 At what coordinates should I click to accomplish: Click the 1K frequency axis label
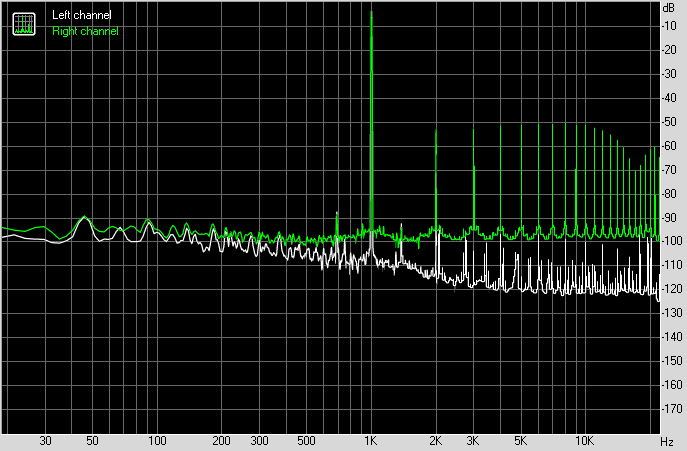[x=371, y=440]
